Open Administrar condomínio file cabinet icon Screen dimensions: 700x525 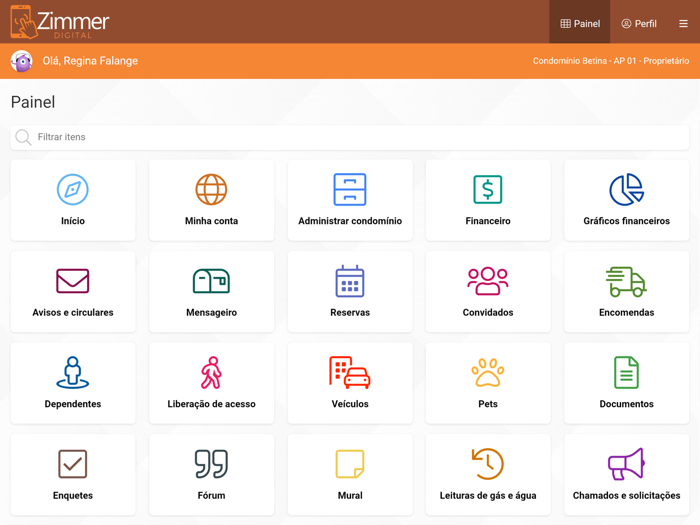click(x=350, y=190)
